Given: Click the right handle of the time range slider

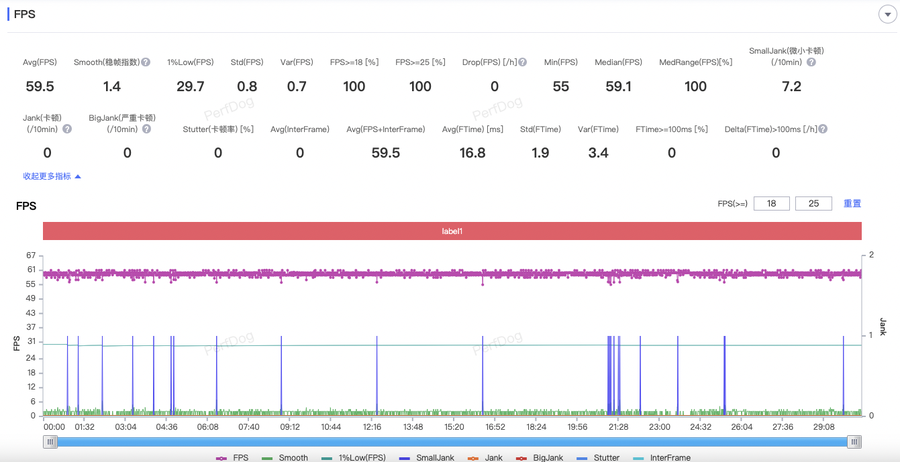Looking at the screenshot, I should pos(854,441).
